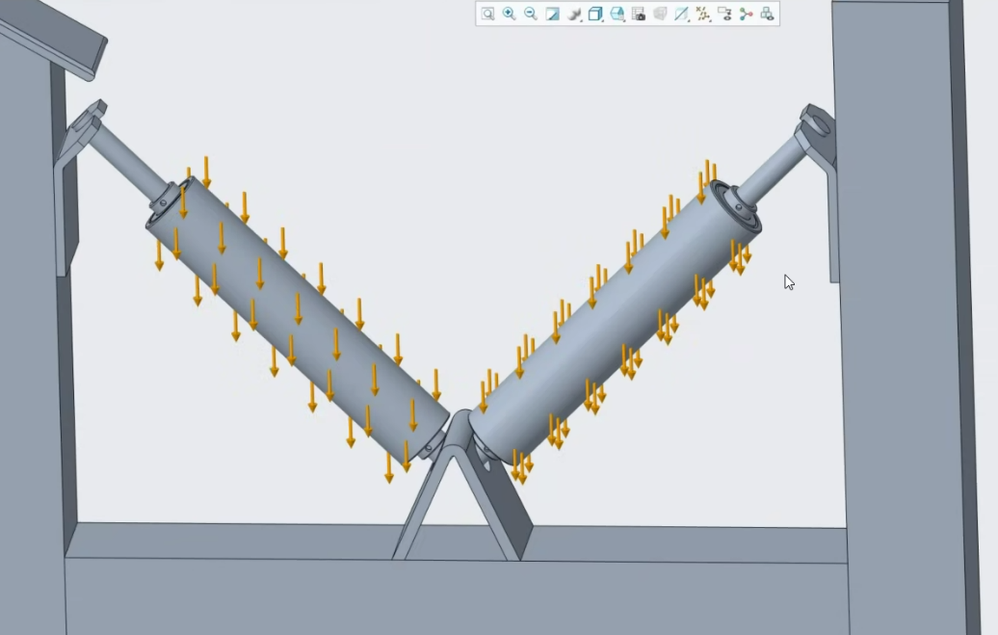The image size is (998, 635).
Task: Open the Rendering options dropdown
Action: pos(574,14)
